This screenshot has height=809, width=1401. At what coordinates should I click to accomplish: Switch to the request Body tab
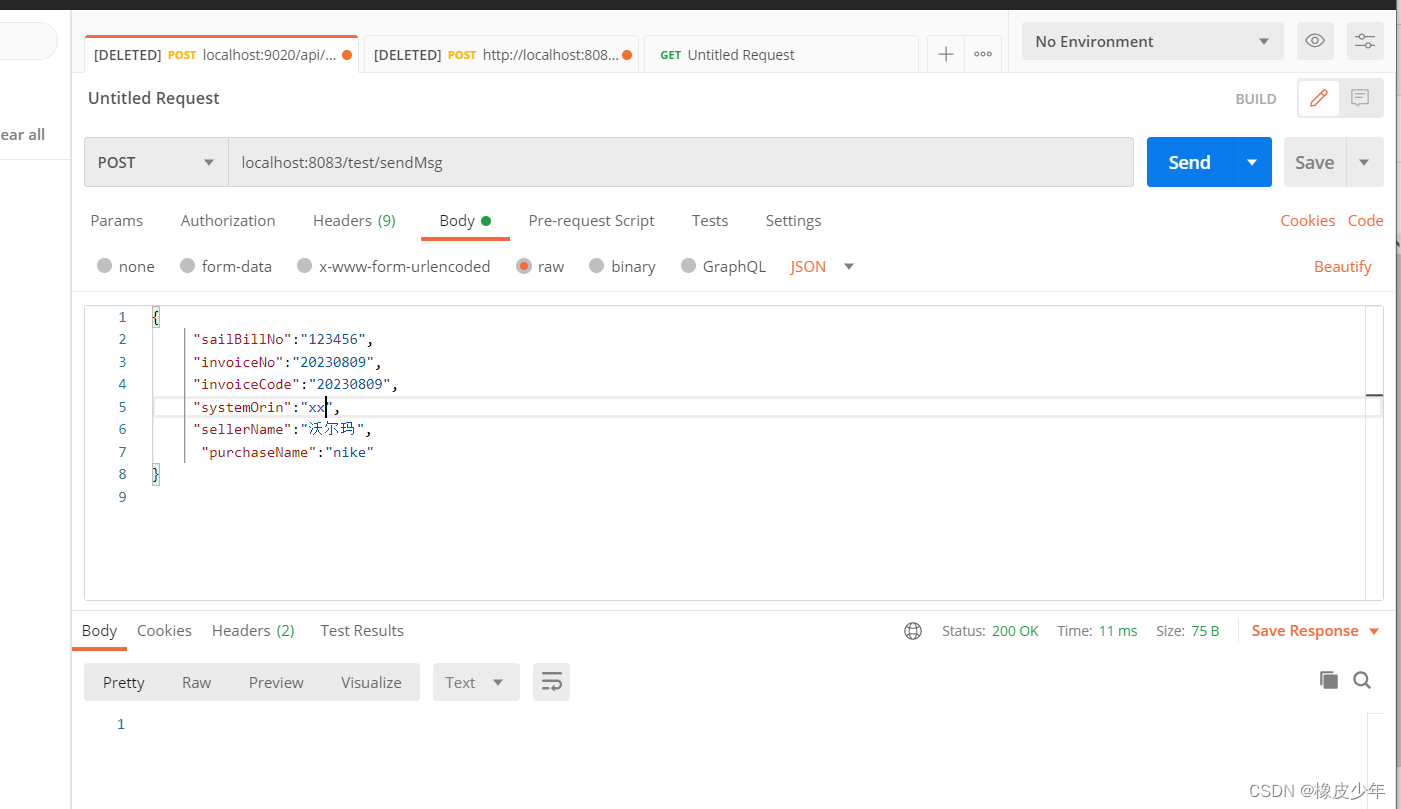[465, 220]
